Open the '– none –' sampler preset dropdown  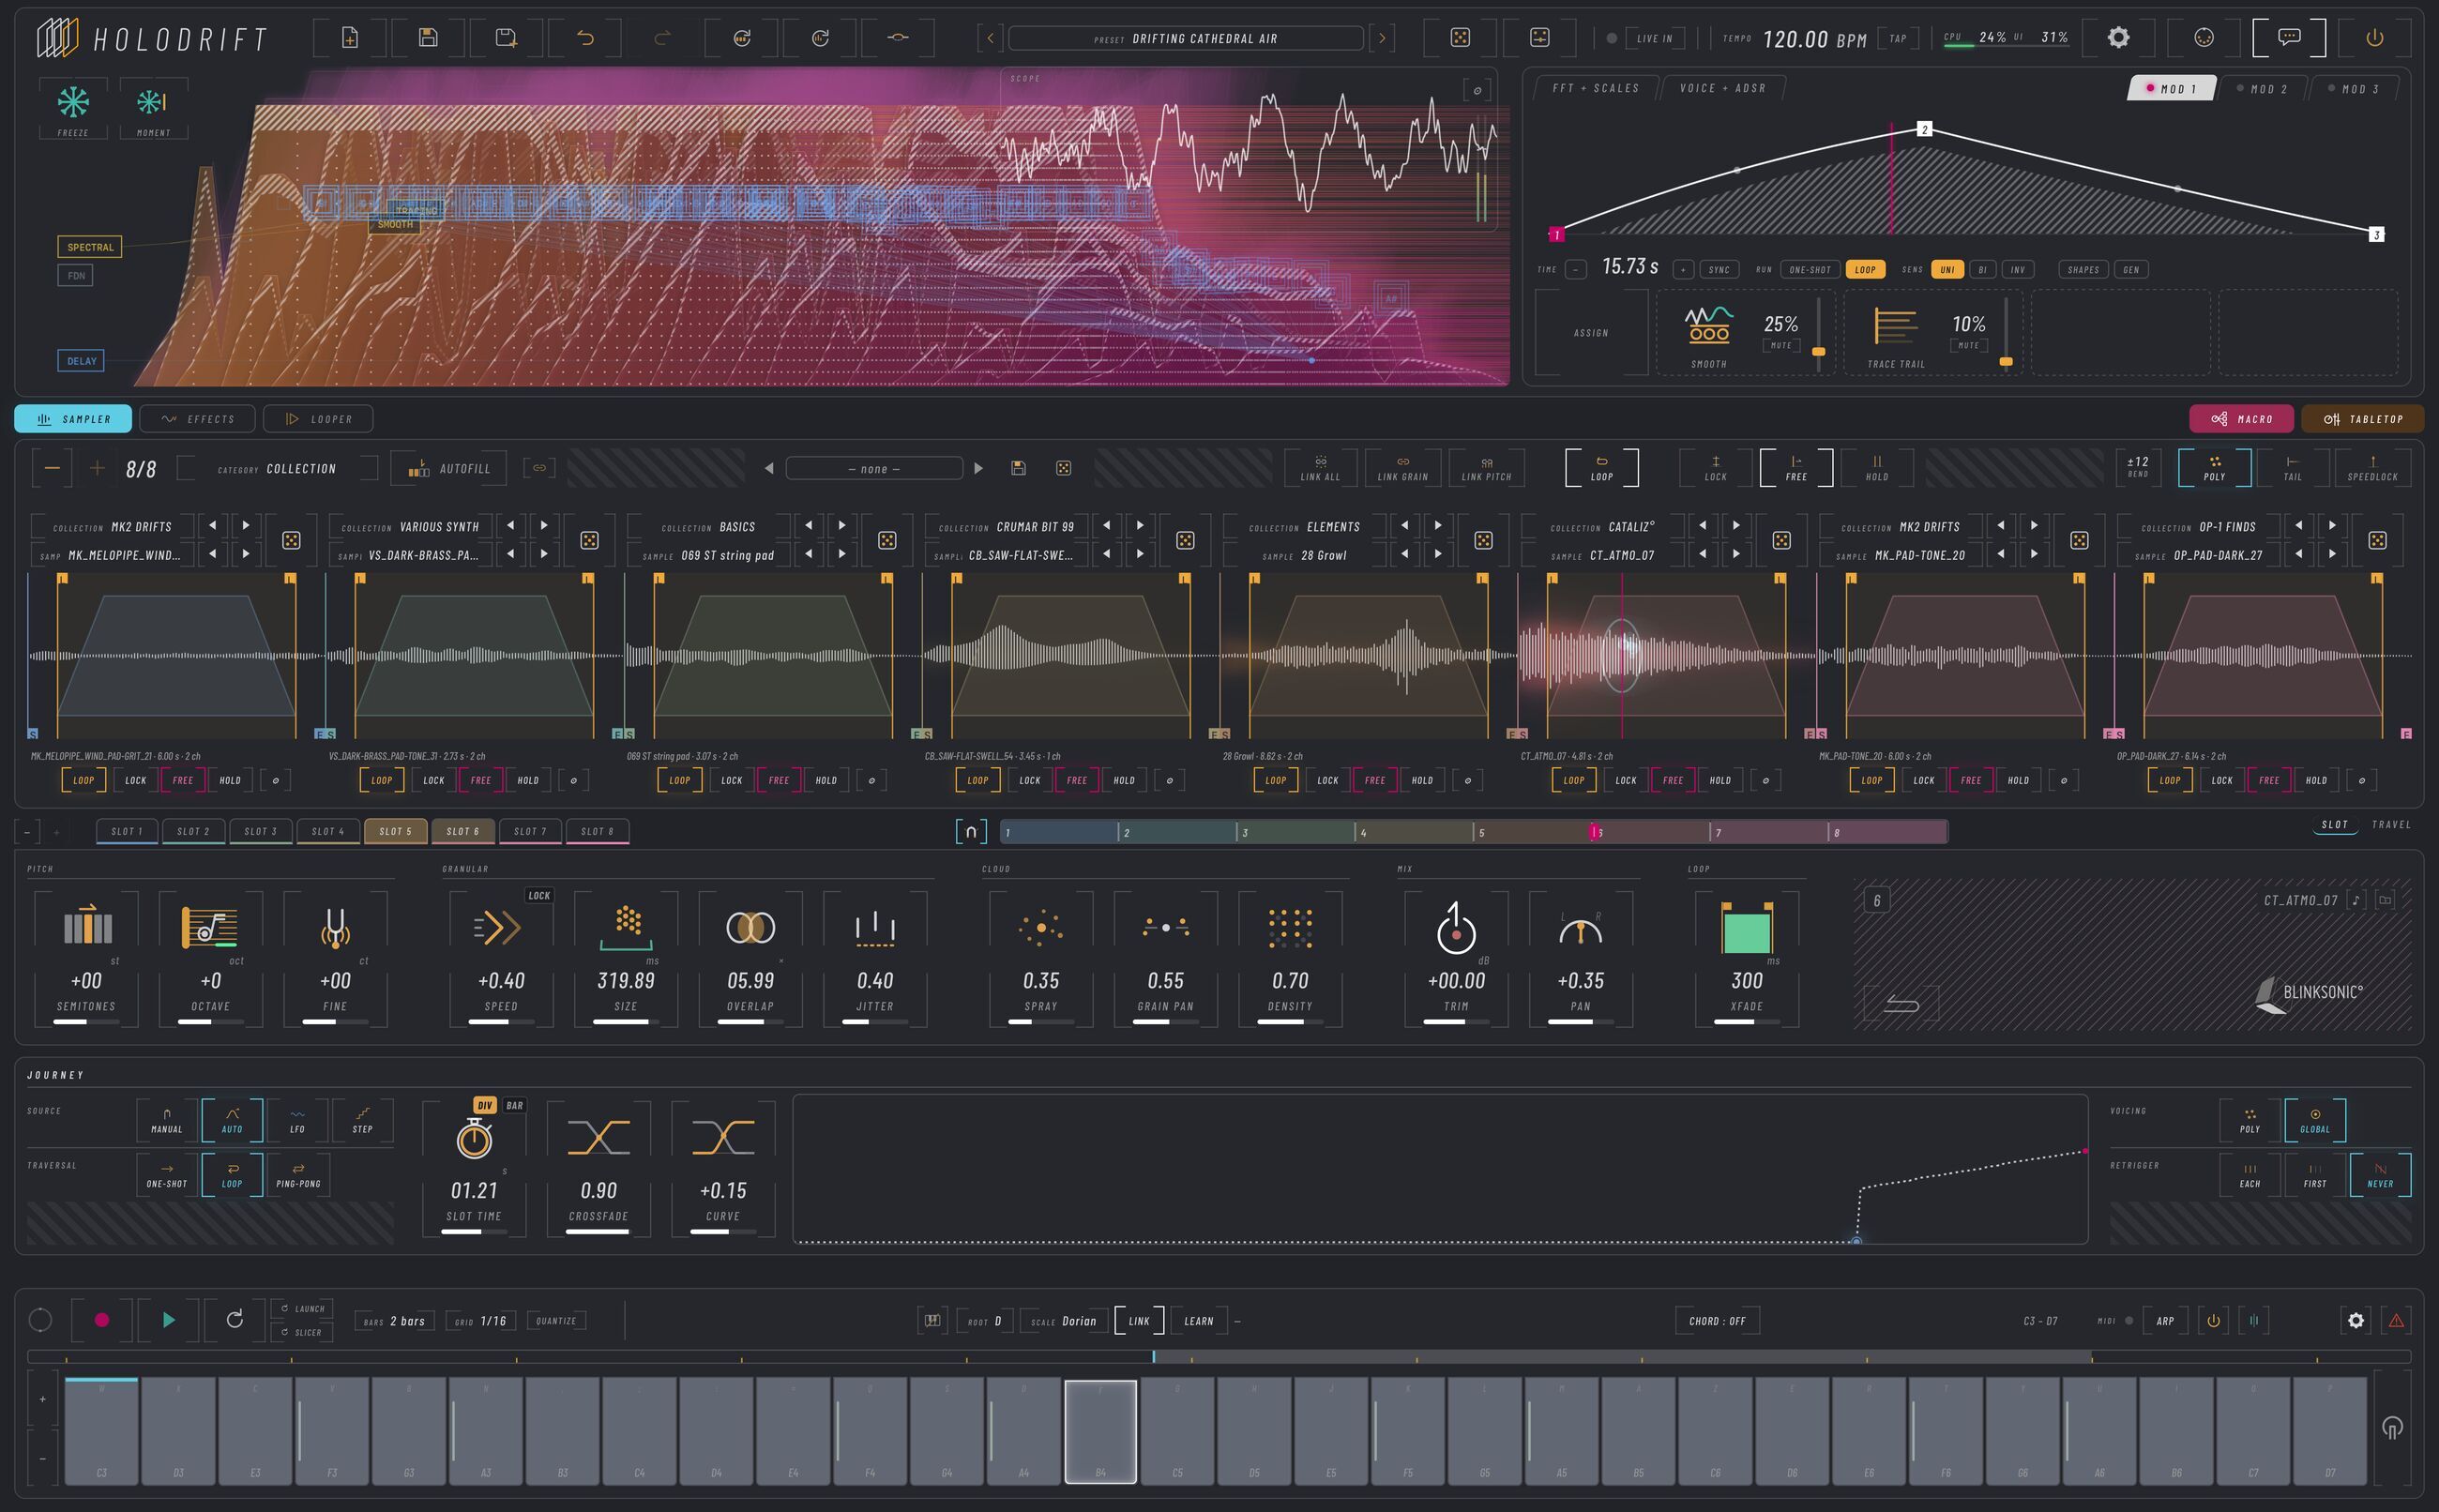coord(874,468)
